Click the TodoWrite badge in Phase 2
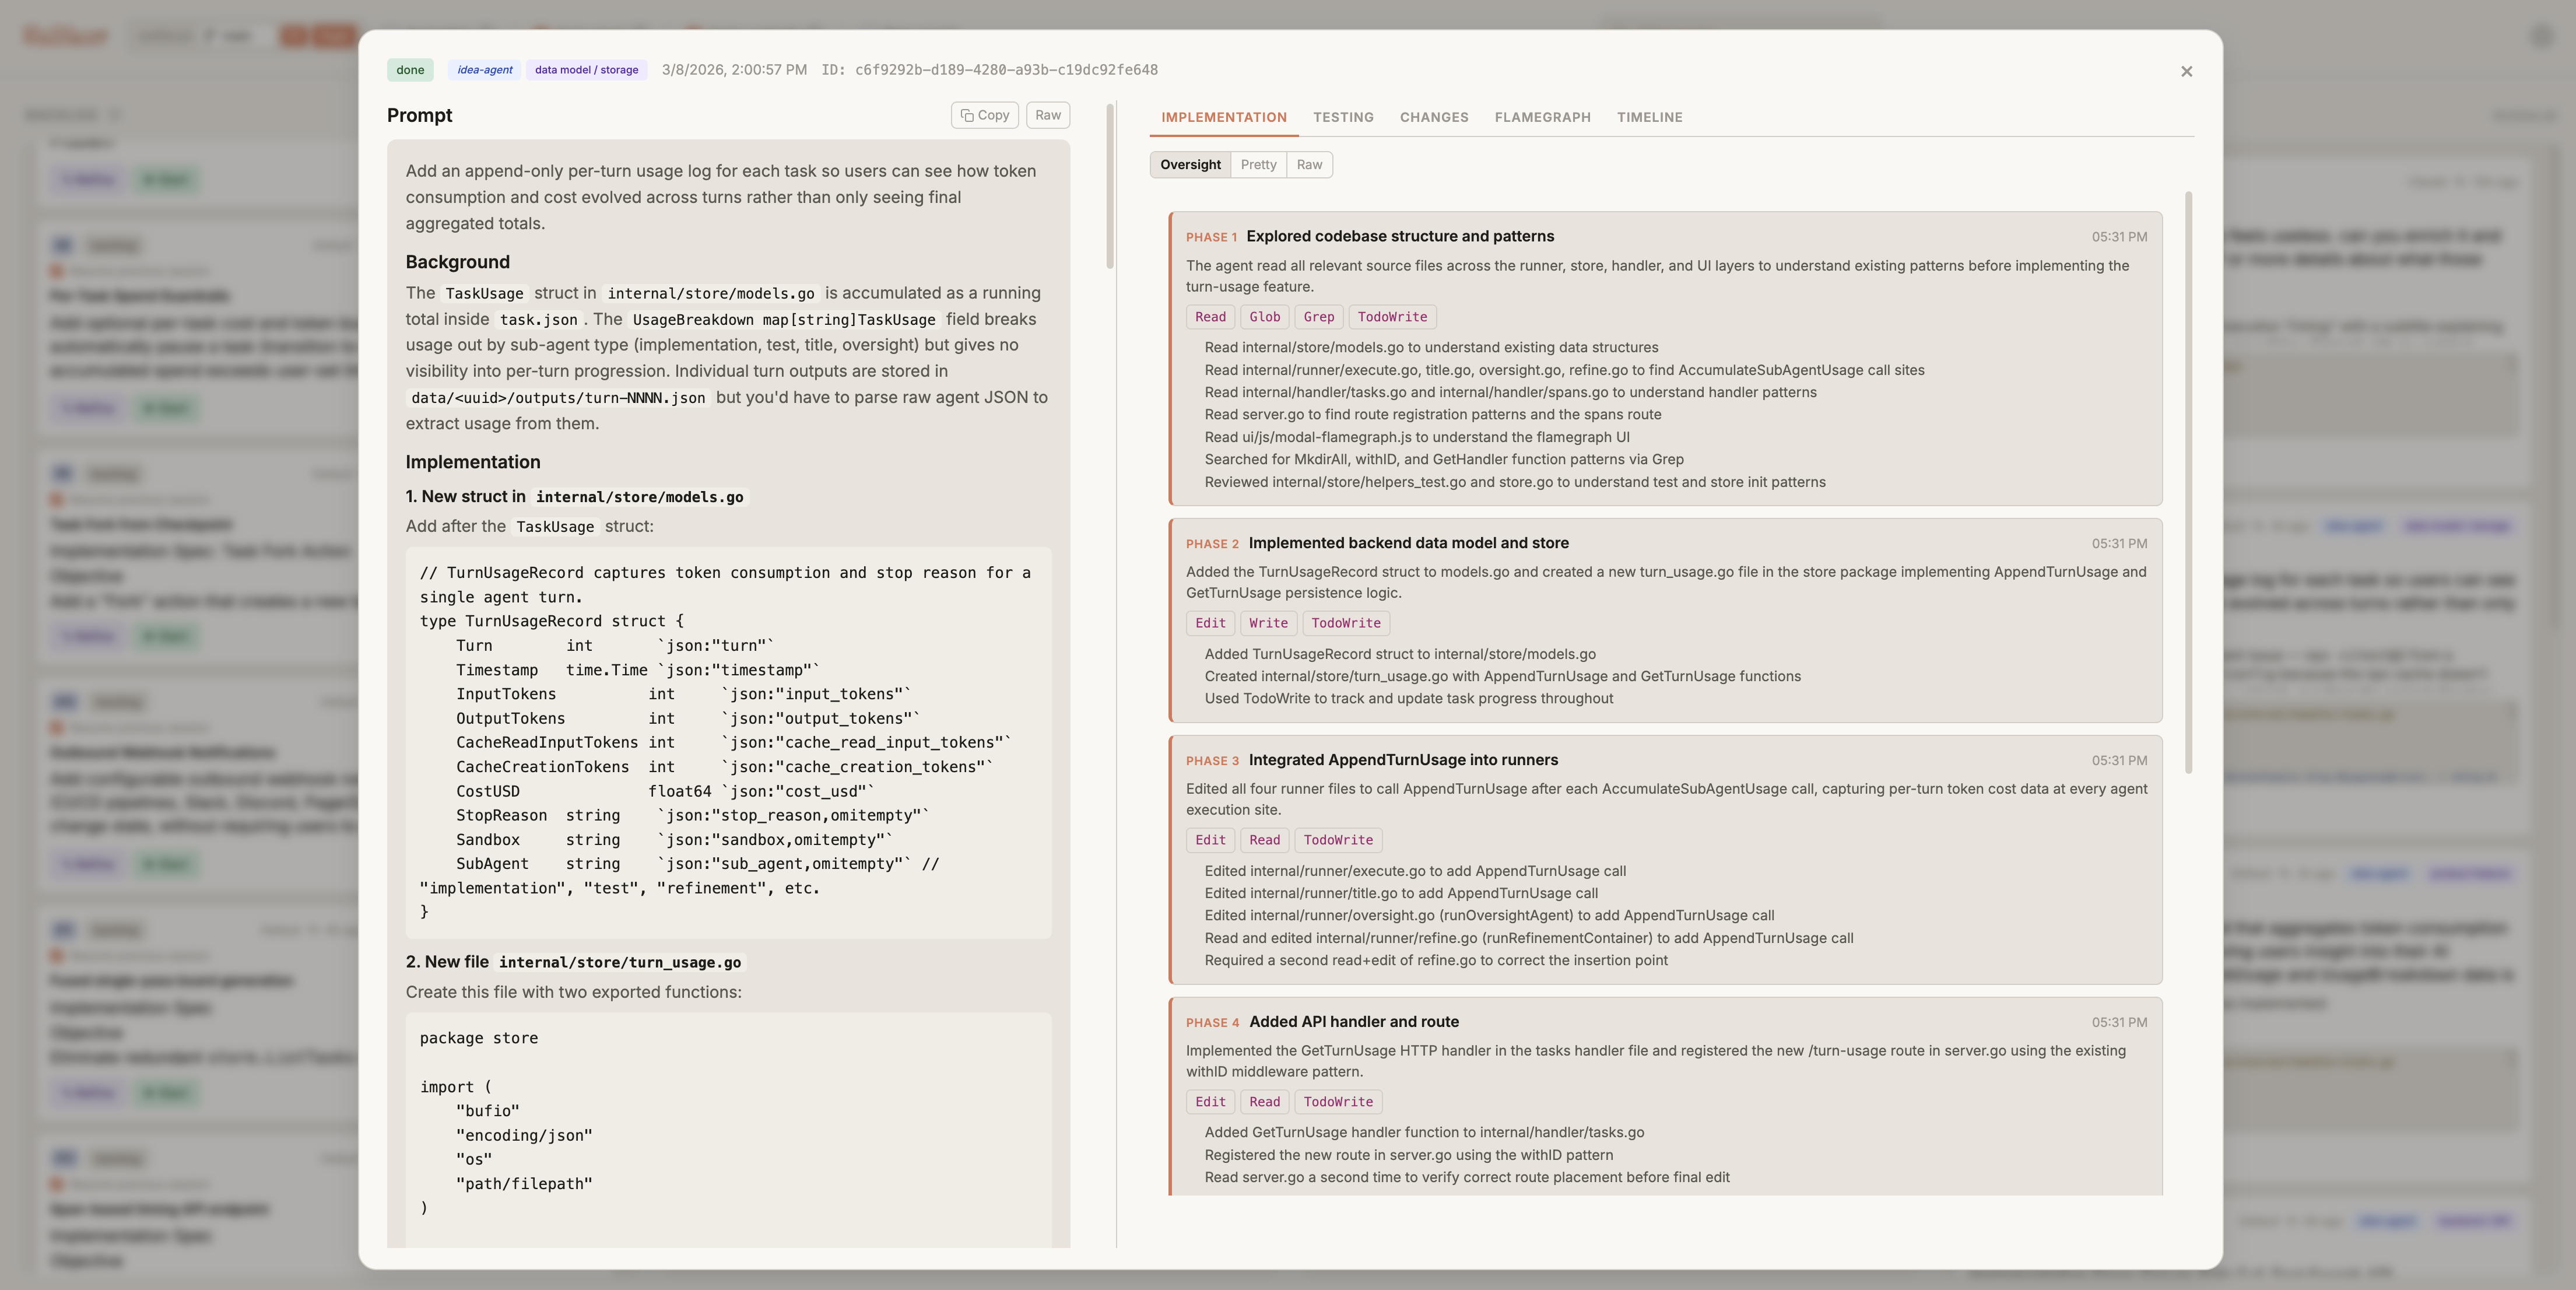Image resolution: width=2576 pixels, height=1290 pixels. click(x=1346, y=623)
